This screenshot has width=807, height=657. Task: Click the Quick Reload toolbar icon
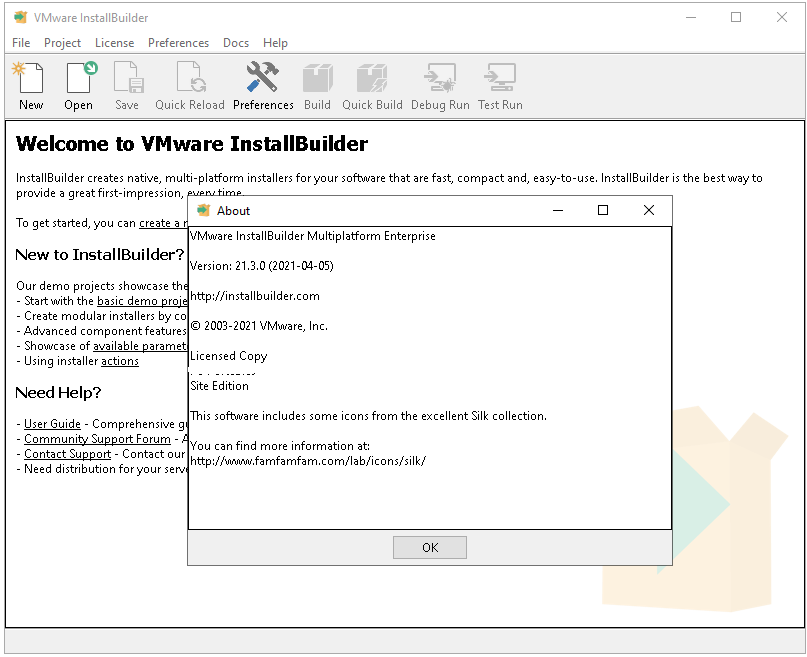click(190, 86)
